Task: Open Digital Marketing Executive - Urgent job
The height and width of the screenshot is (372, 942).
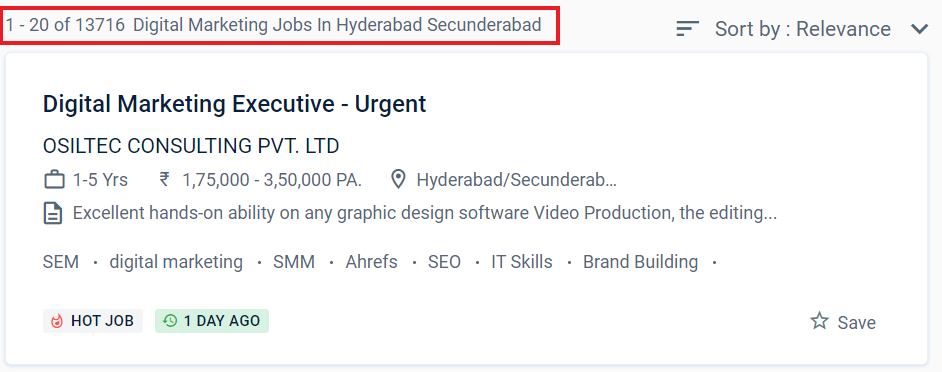Action: click(x=234, y=104)
